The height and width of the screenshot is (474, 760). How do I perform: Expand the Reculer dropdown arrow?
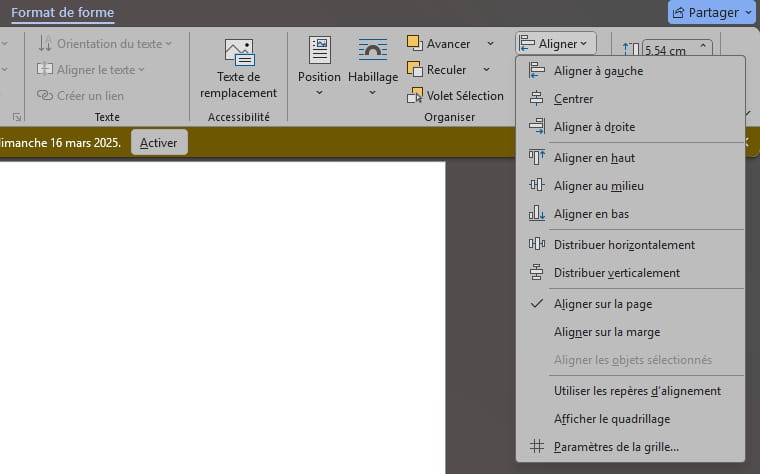click(x=486, y=70)
